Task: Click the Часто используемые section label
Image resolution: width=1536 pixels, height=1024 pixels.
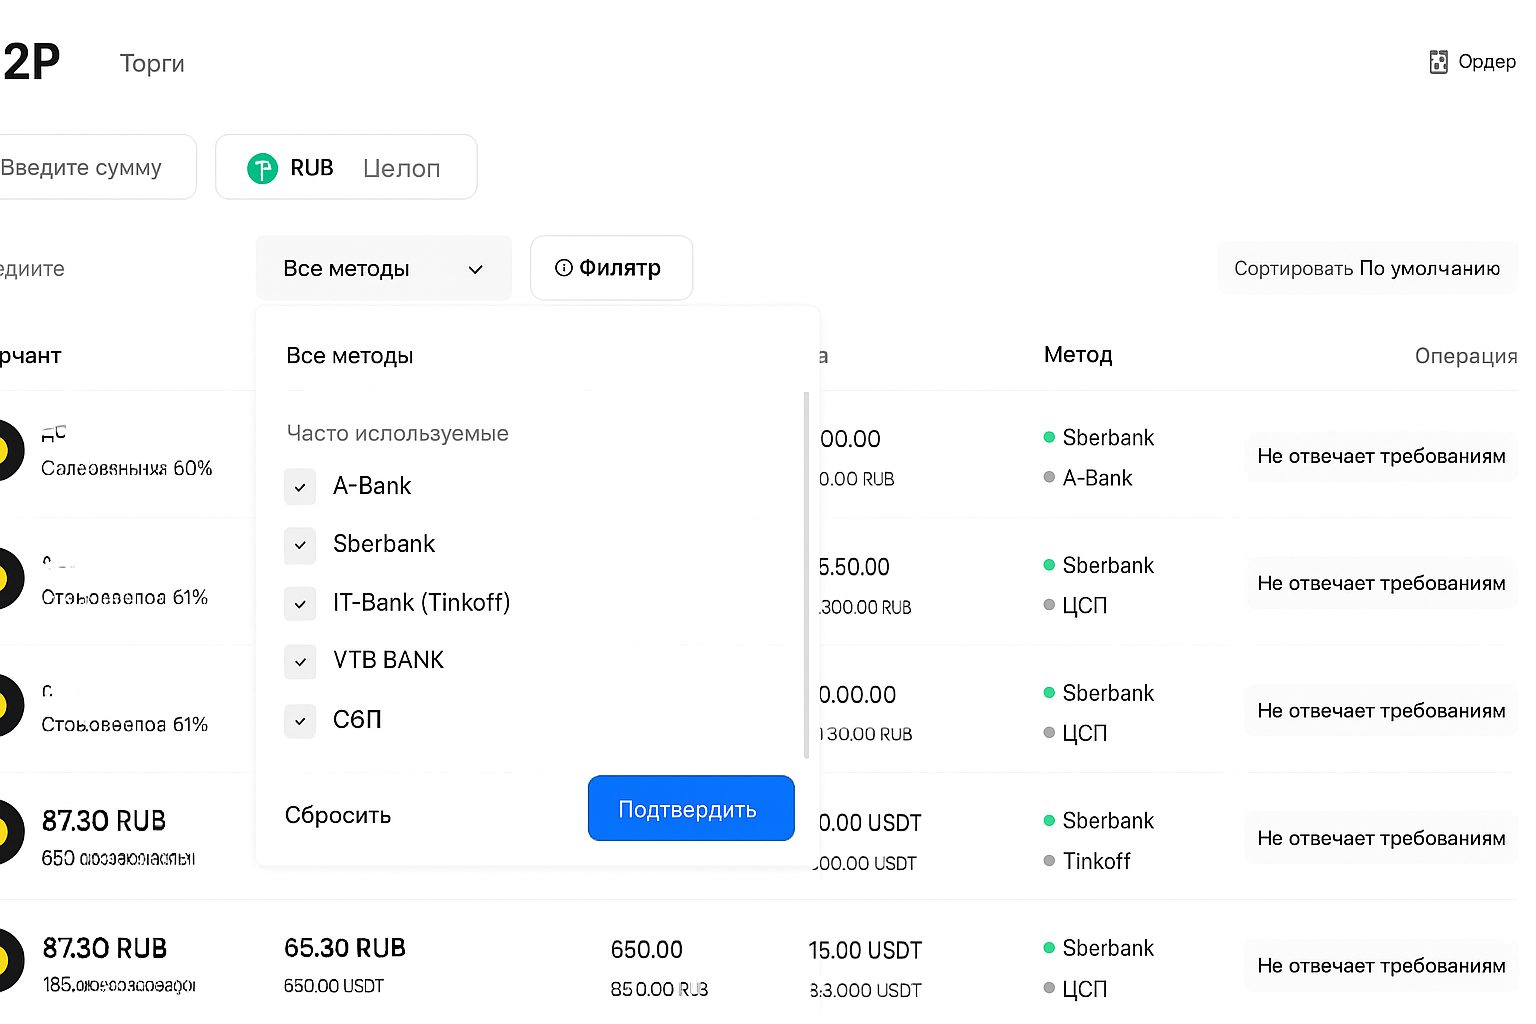Action: point(398,433)
